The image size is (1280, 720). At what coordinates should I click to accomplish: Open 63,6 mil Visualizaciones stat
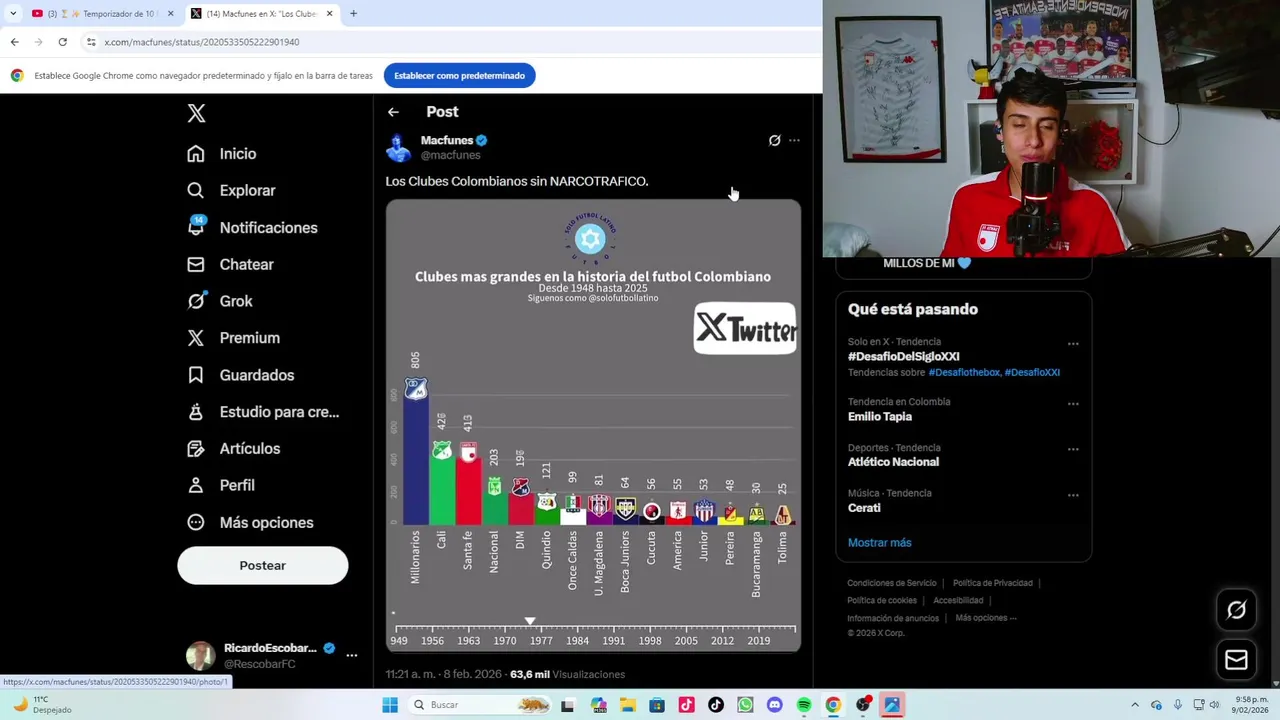(567, 675)
